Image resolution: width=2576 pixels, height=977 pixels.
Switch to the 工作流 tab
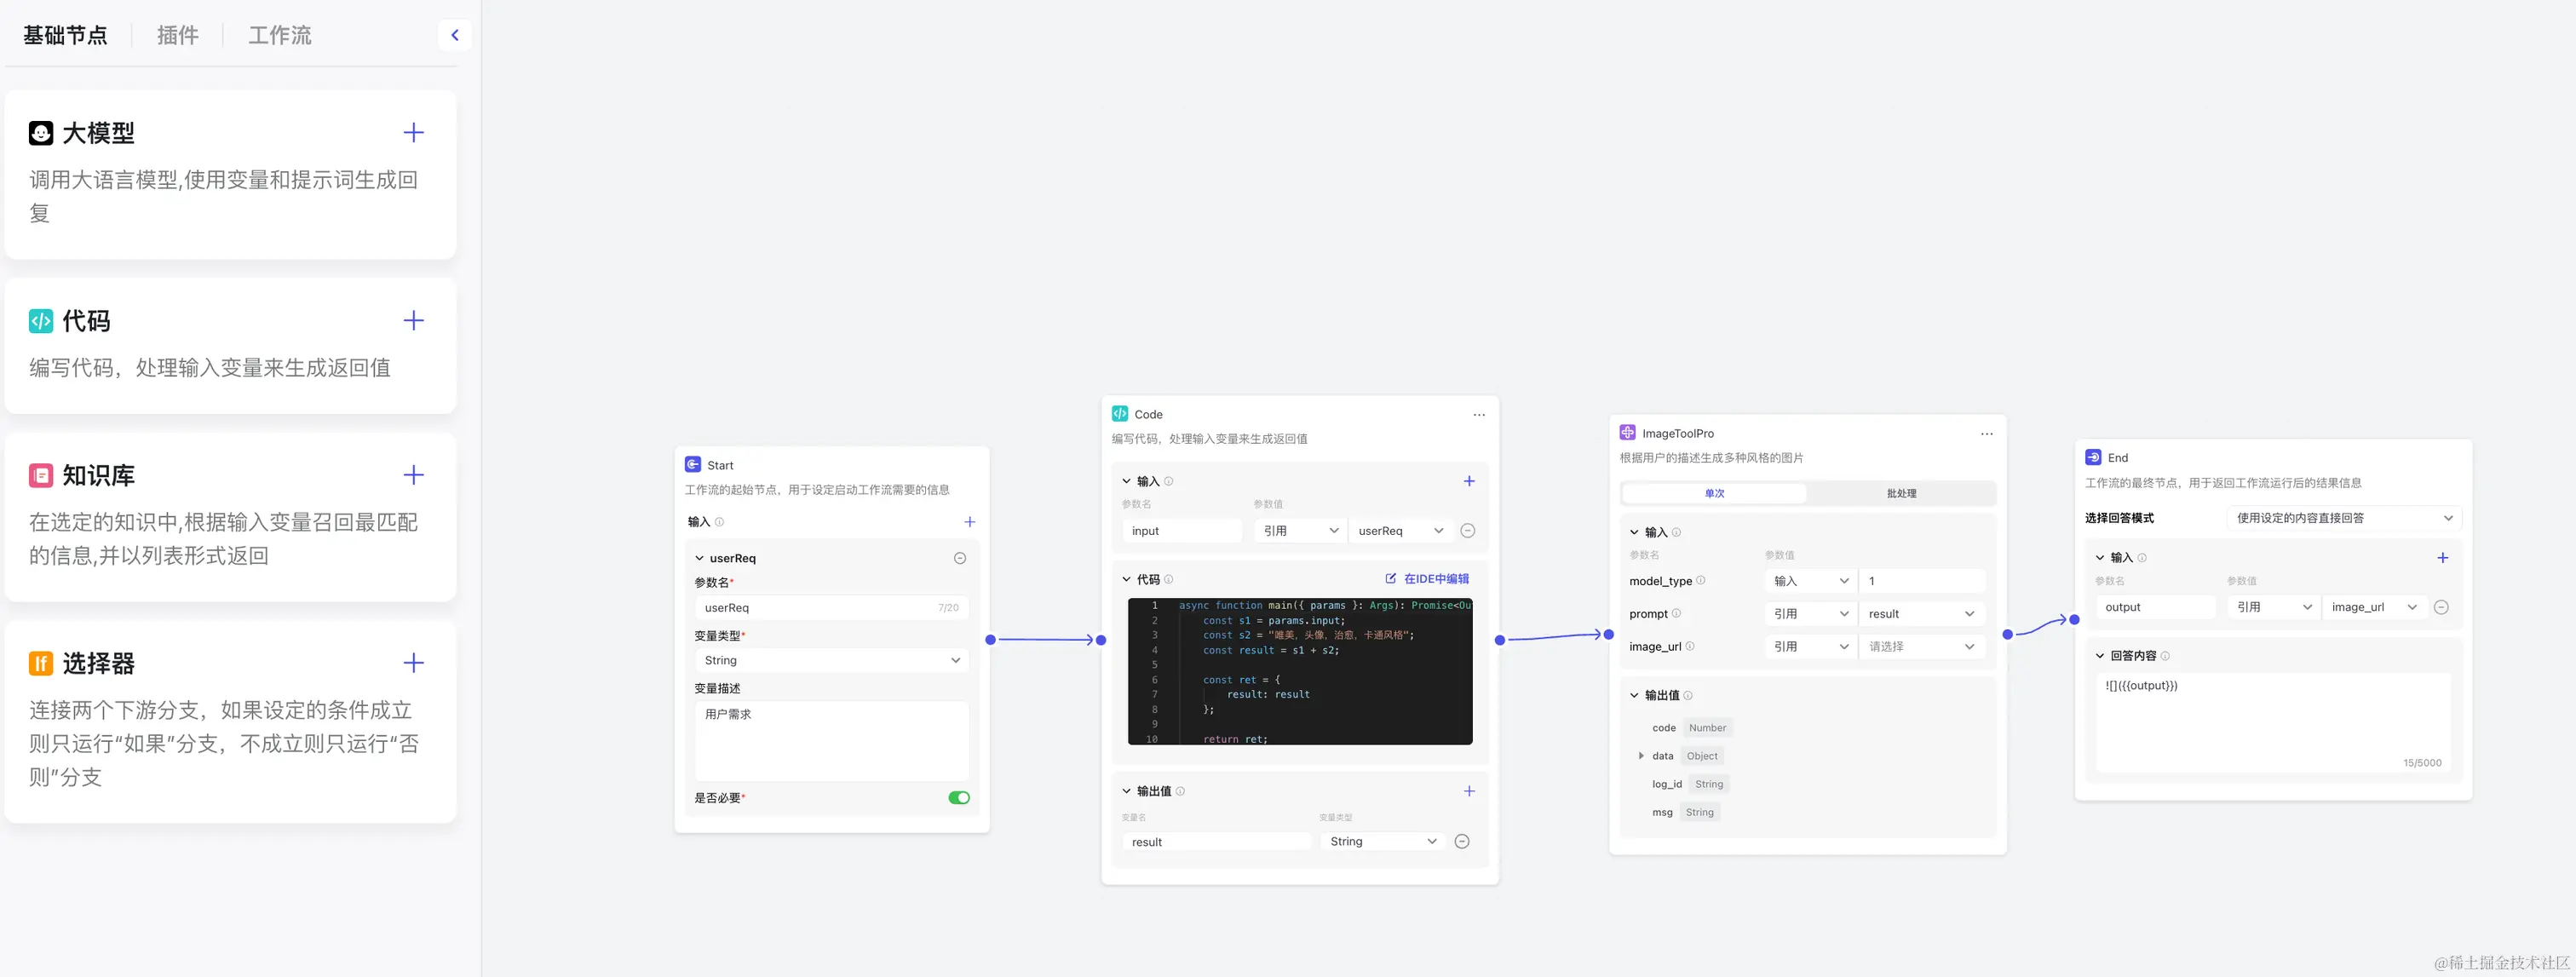(279, 35)
